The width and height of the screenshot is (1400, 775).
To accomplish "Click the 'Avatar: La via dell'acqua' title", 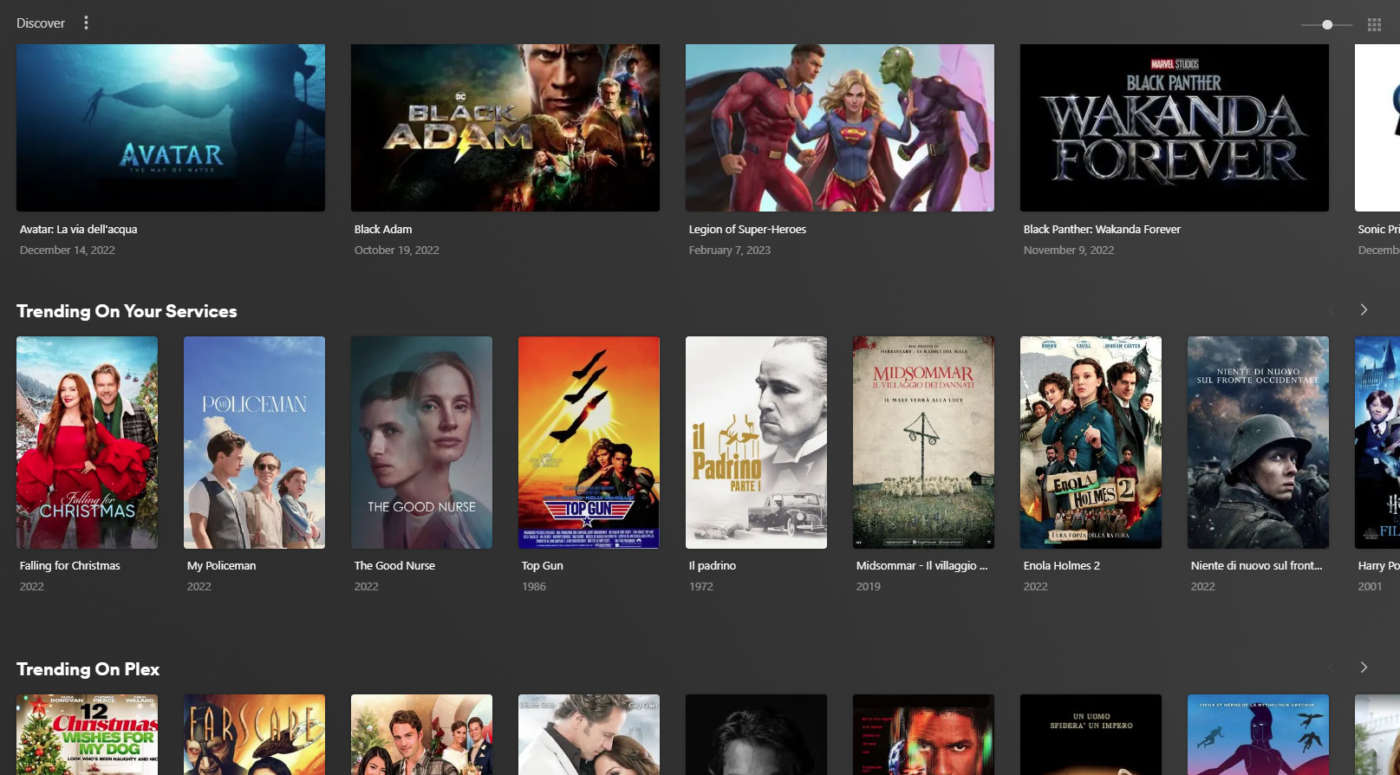I will pyautogui.click(x=78, y=229).
